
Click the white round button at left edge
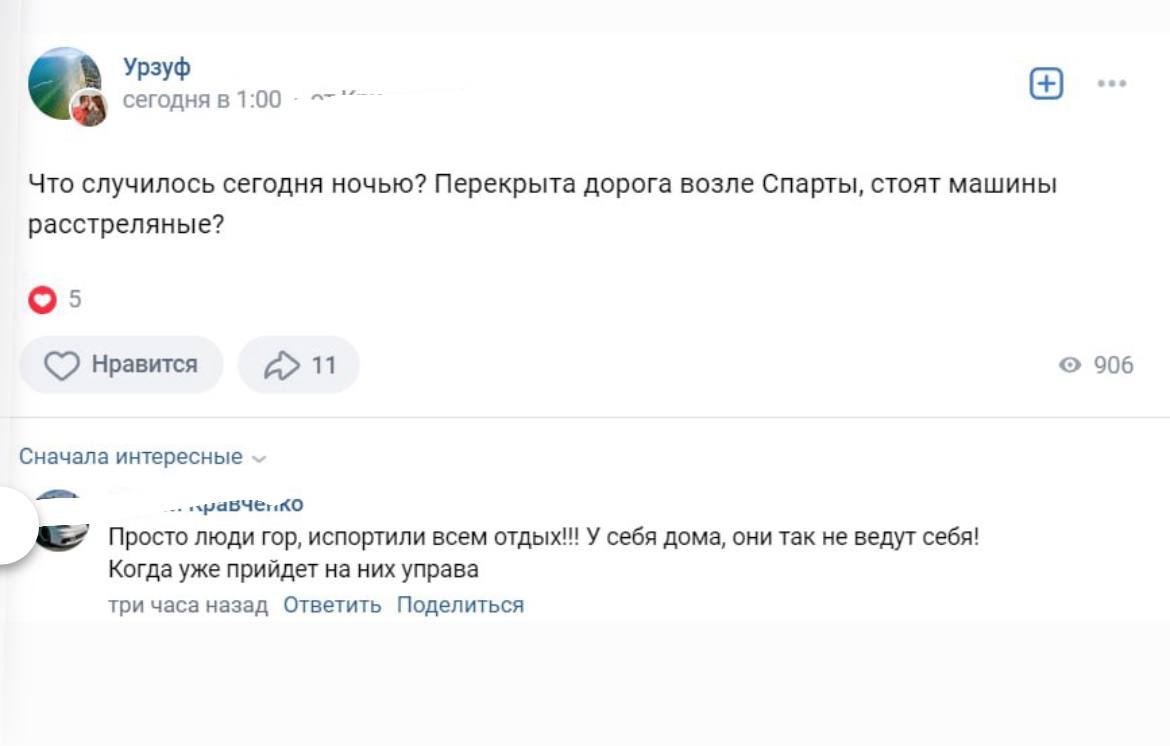pyautogui.click(x=12, y=528)
